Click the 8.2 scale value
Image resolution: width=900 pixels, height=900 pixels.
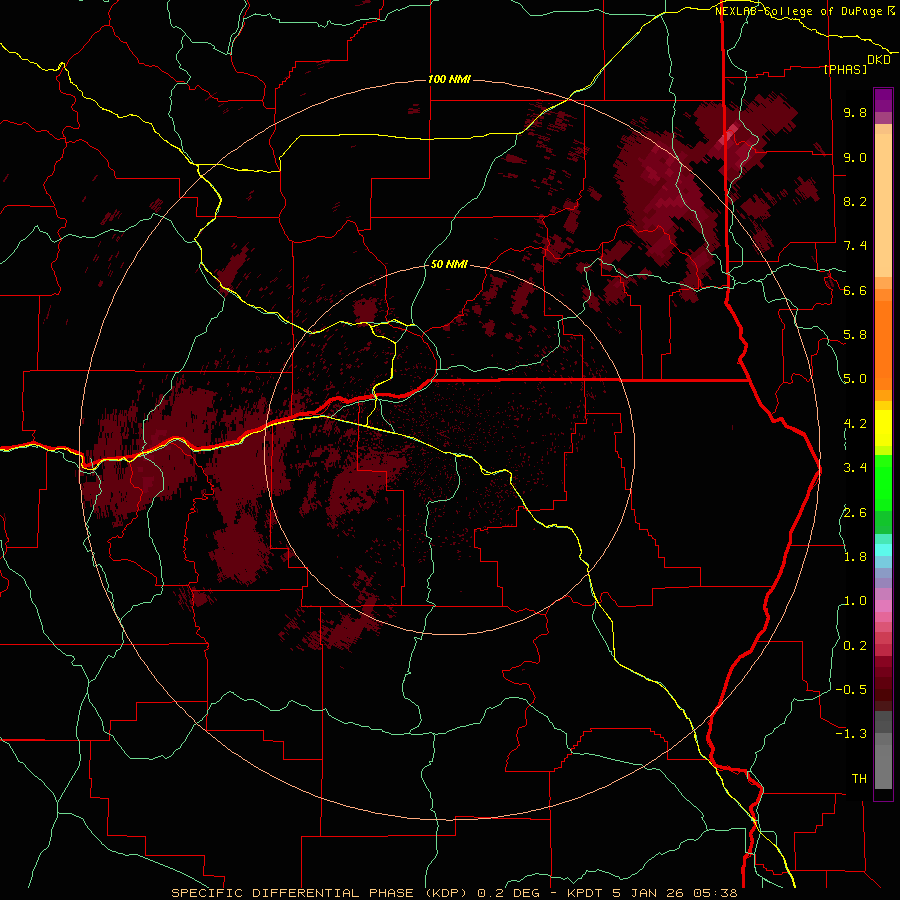[x=855, y=201]
